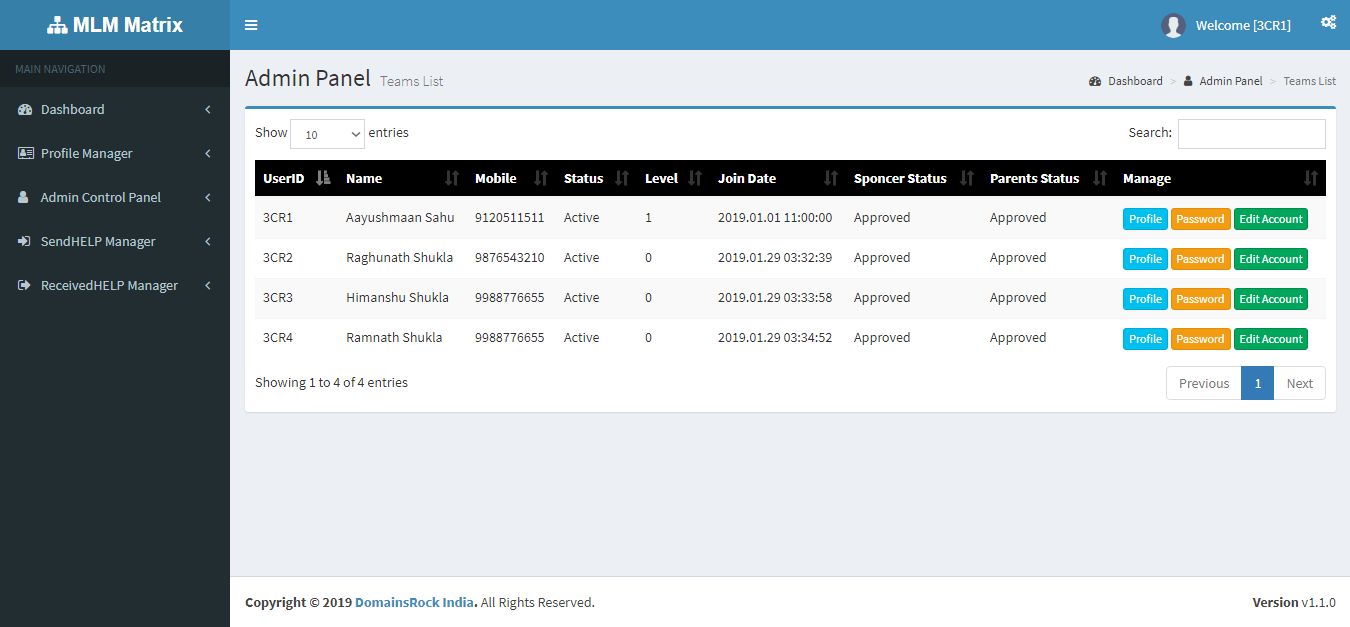The width and height of the screenshot is (1350, 627).
Task: Click the hamburger sidebar toggle icon
Action: 251,25
